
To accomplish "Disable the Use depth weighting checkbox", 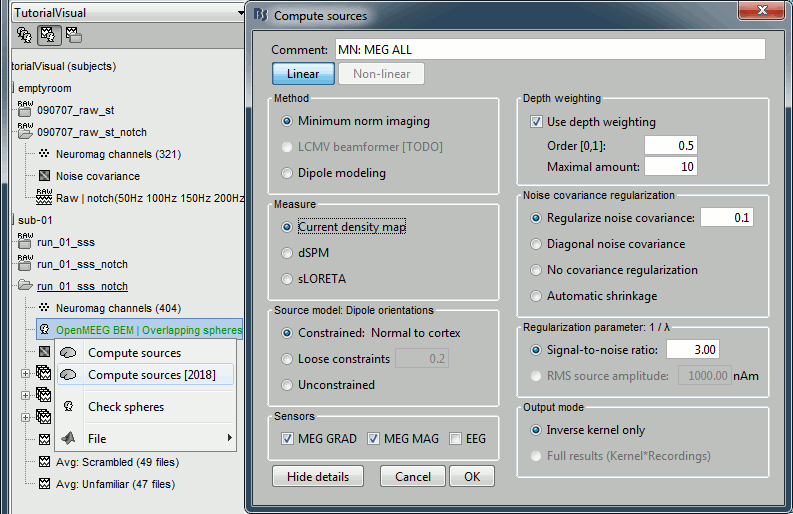I will point(536,122).
